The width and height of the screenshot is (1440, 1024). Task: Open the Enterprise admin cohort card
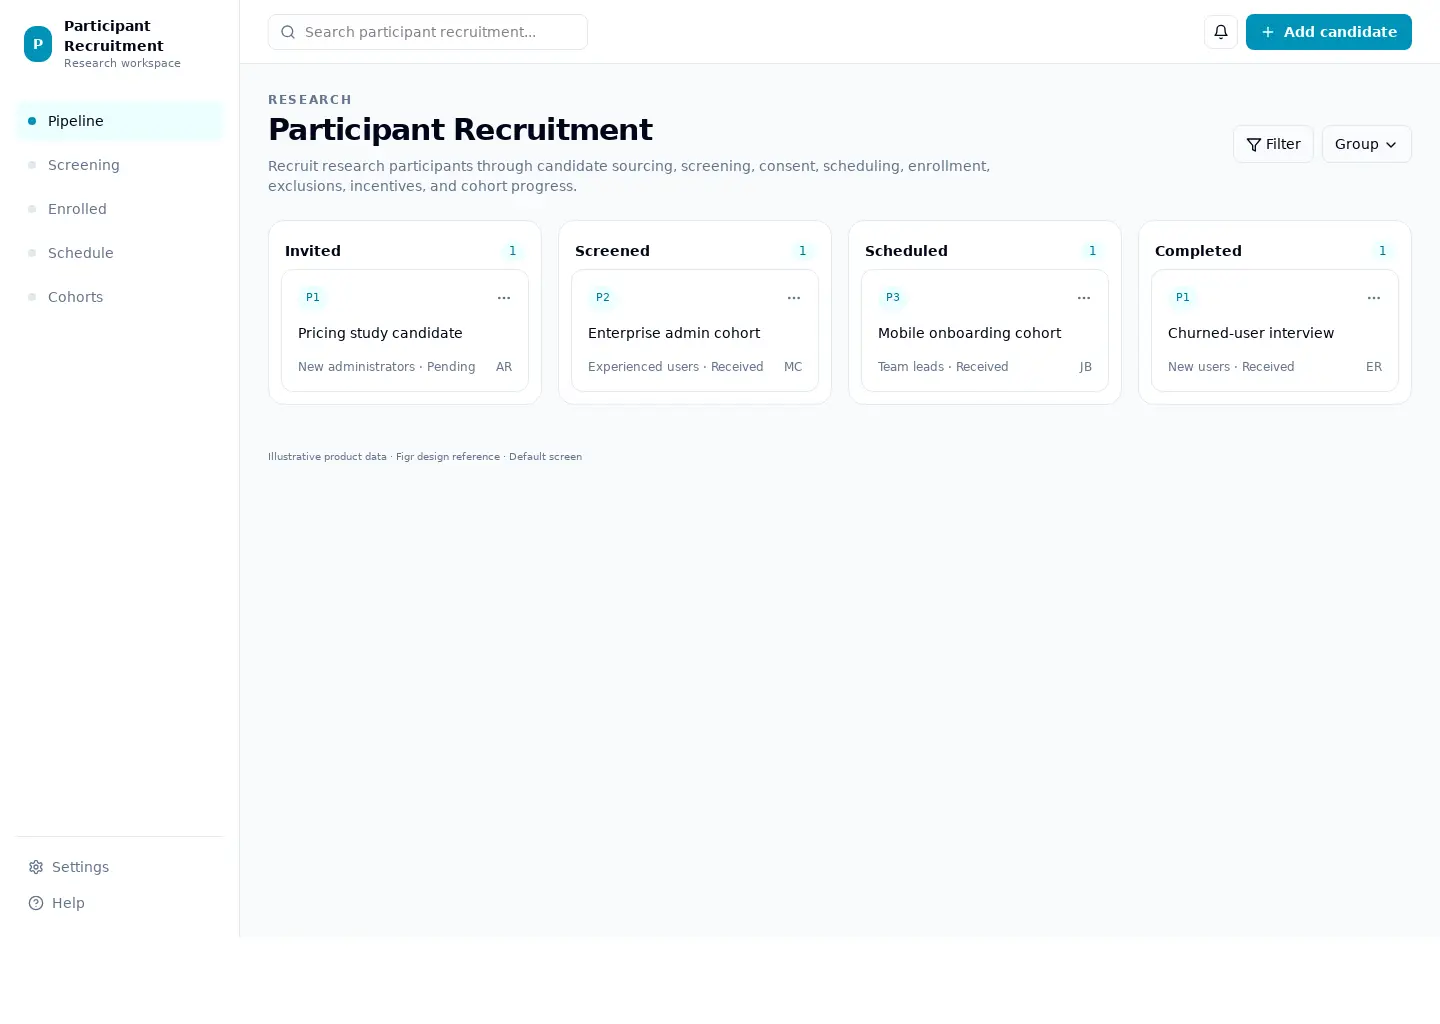695,330
